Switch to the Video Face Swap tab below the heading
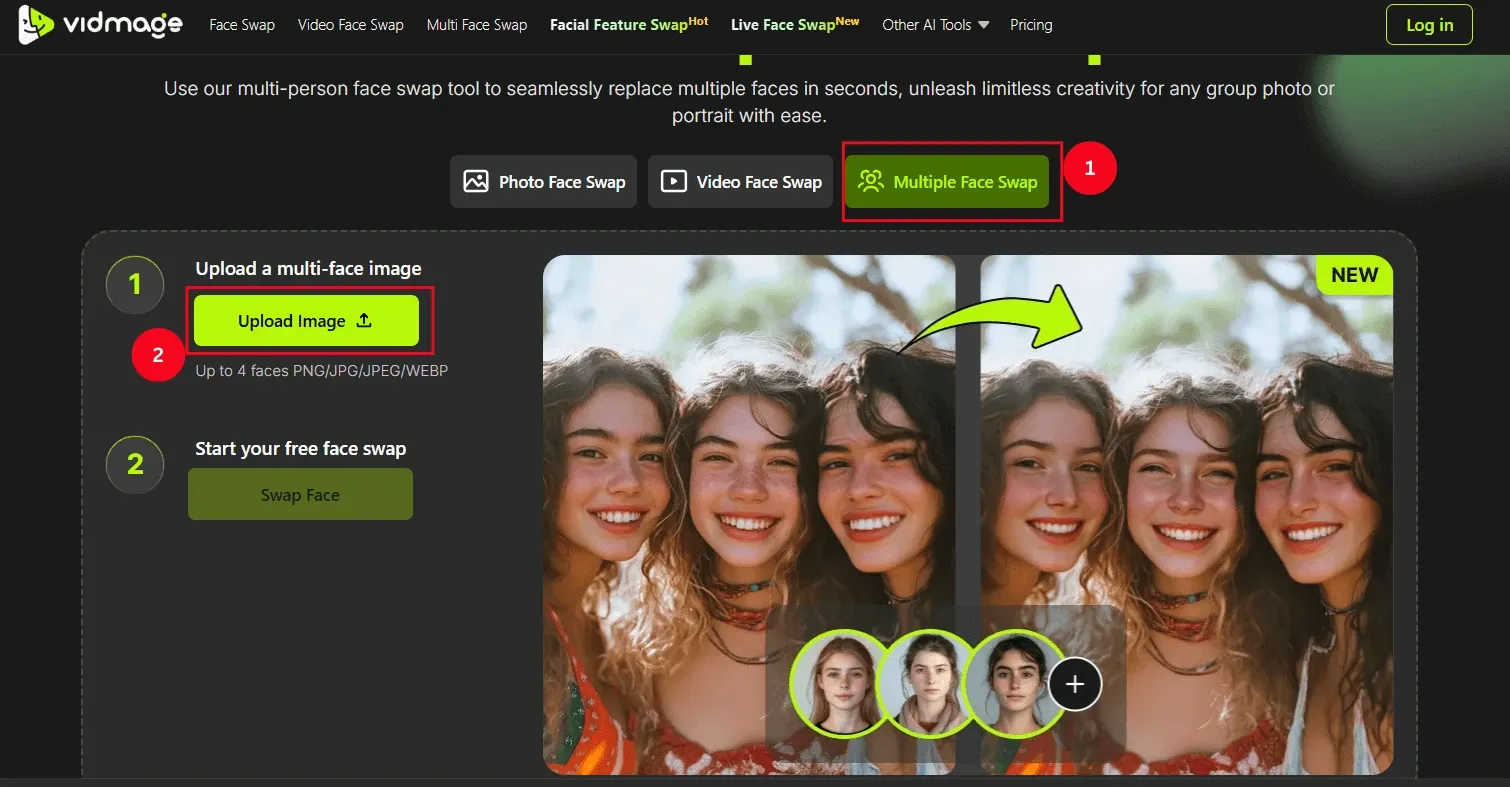The image size is (1510, 787). 740,182
